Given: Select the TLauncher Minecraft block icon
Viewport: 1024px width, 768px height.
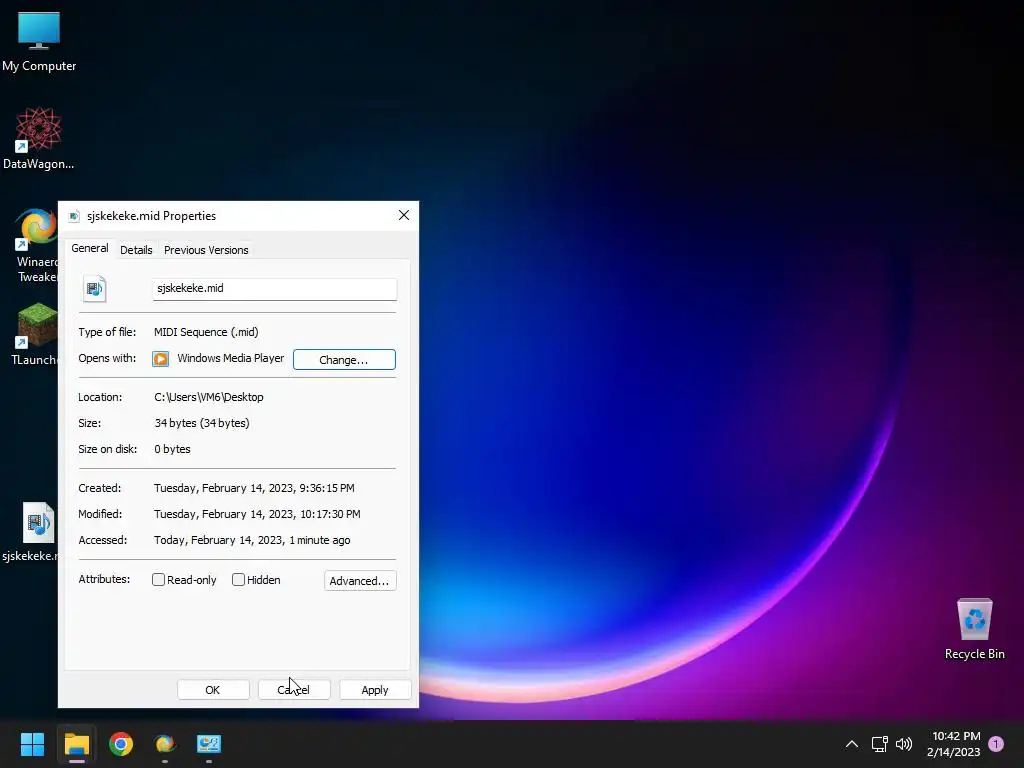Looking at the screenshot, I should (x=36, y=325).
